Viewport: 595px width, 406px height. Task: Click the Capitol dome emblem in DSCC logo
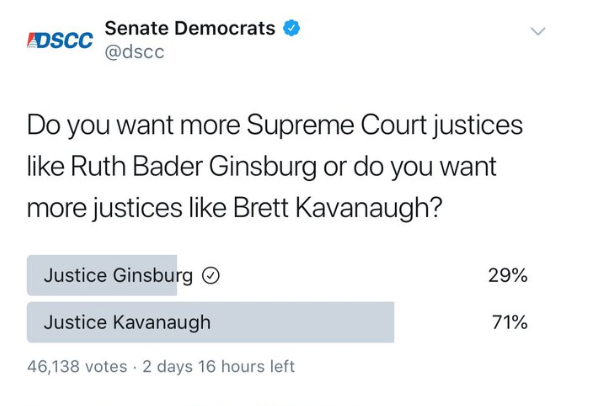[33, 41]
